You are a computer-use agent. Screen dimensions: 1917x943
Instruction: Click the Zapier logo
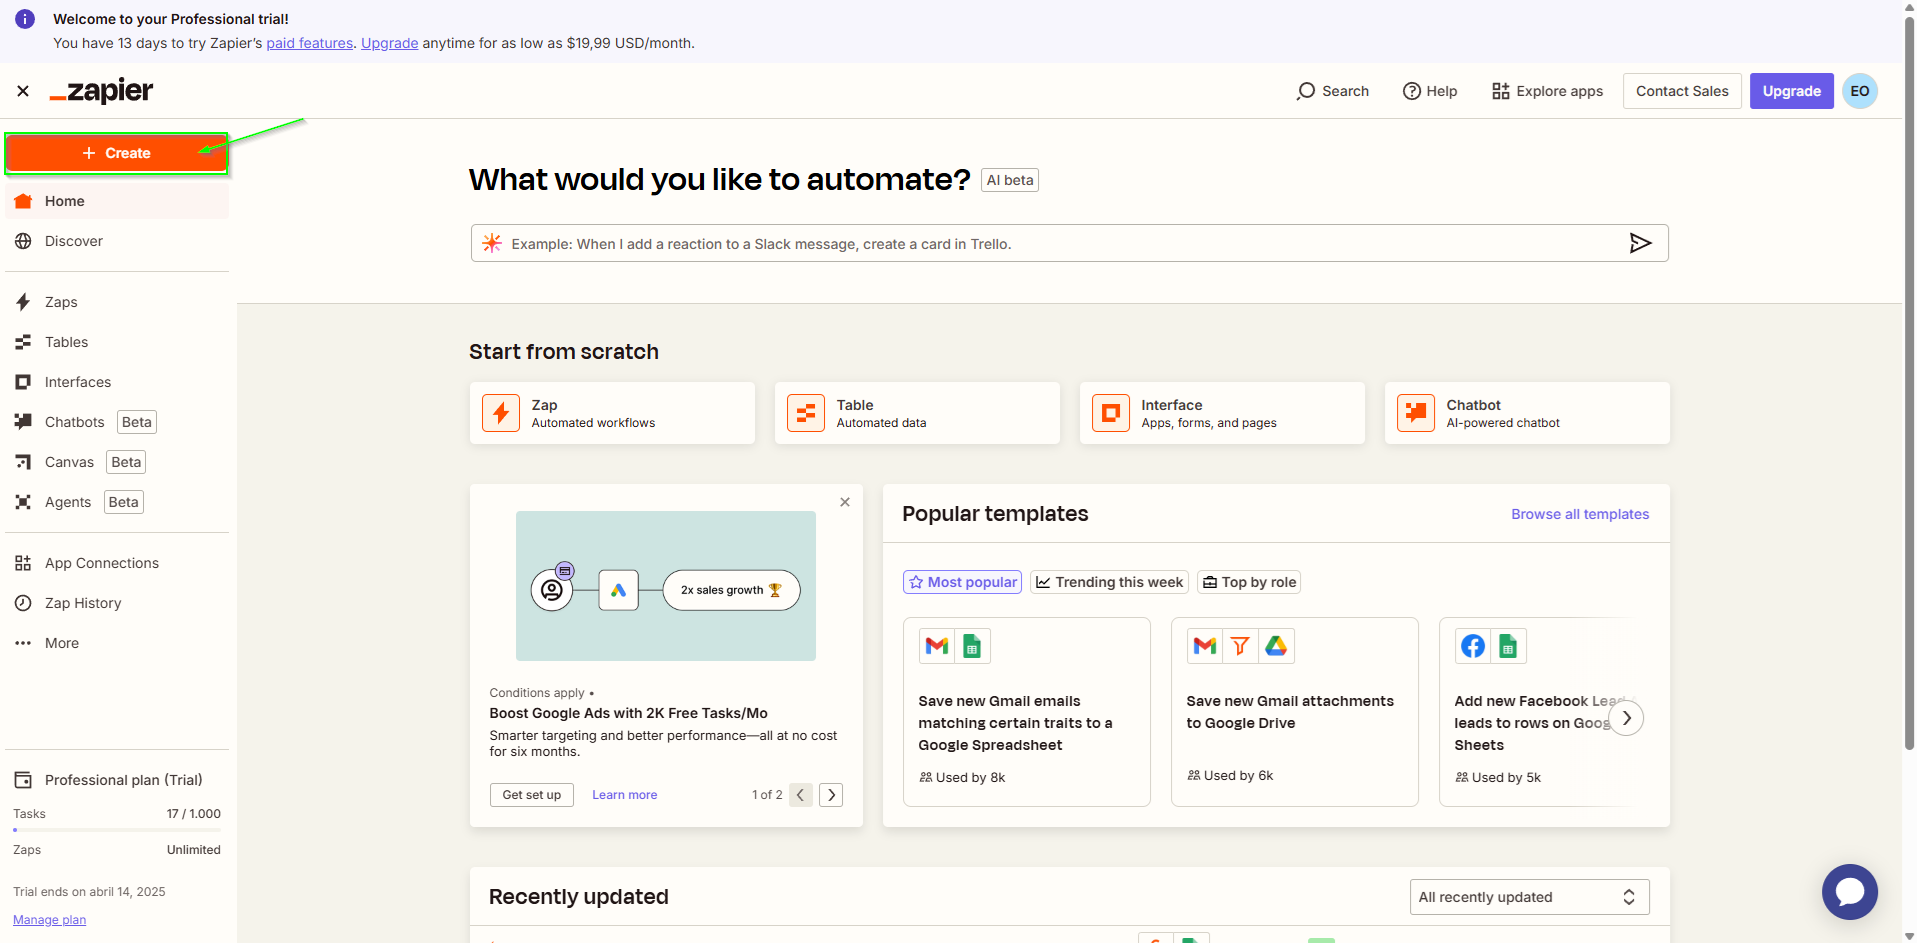tap(101, 91)
